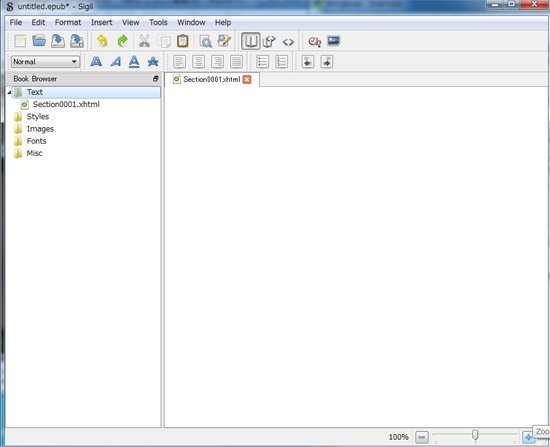Click the Paste clipboard icon
The height and width of the screenshot is (447, 550).
(183, 41)
